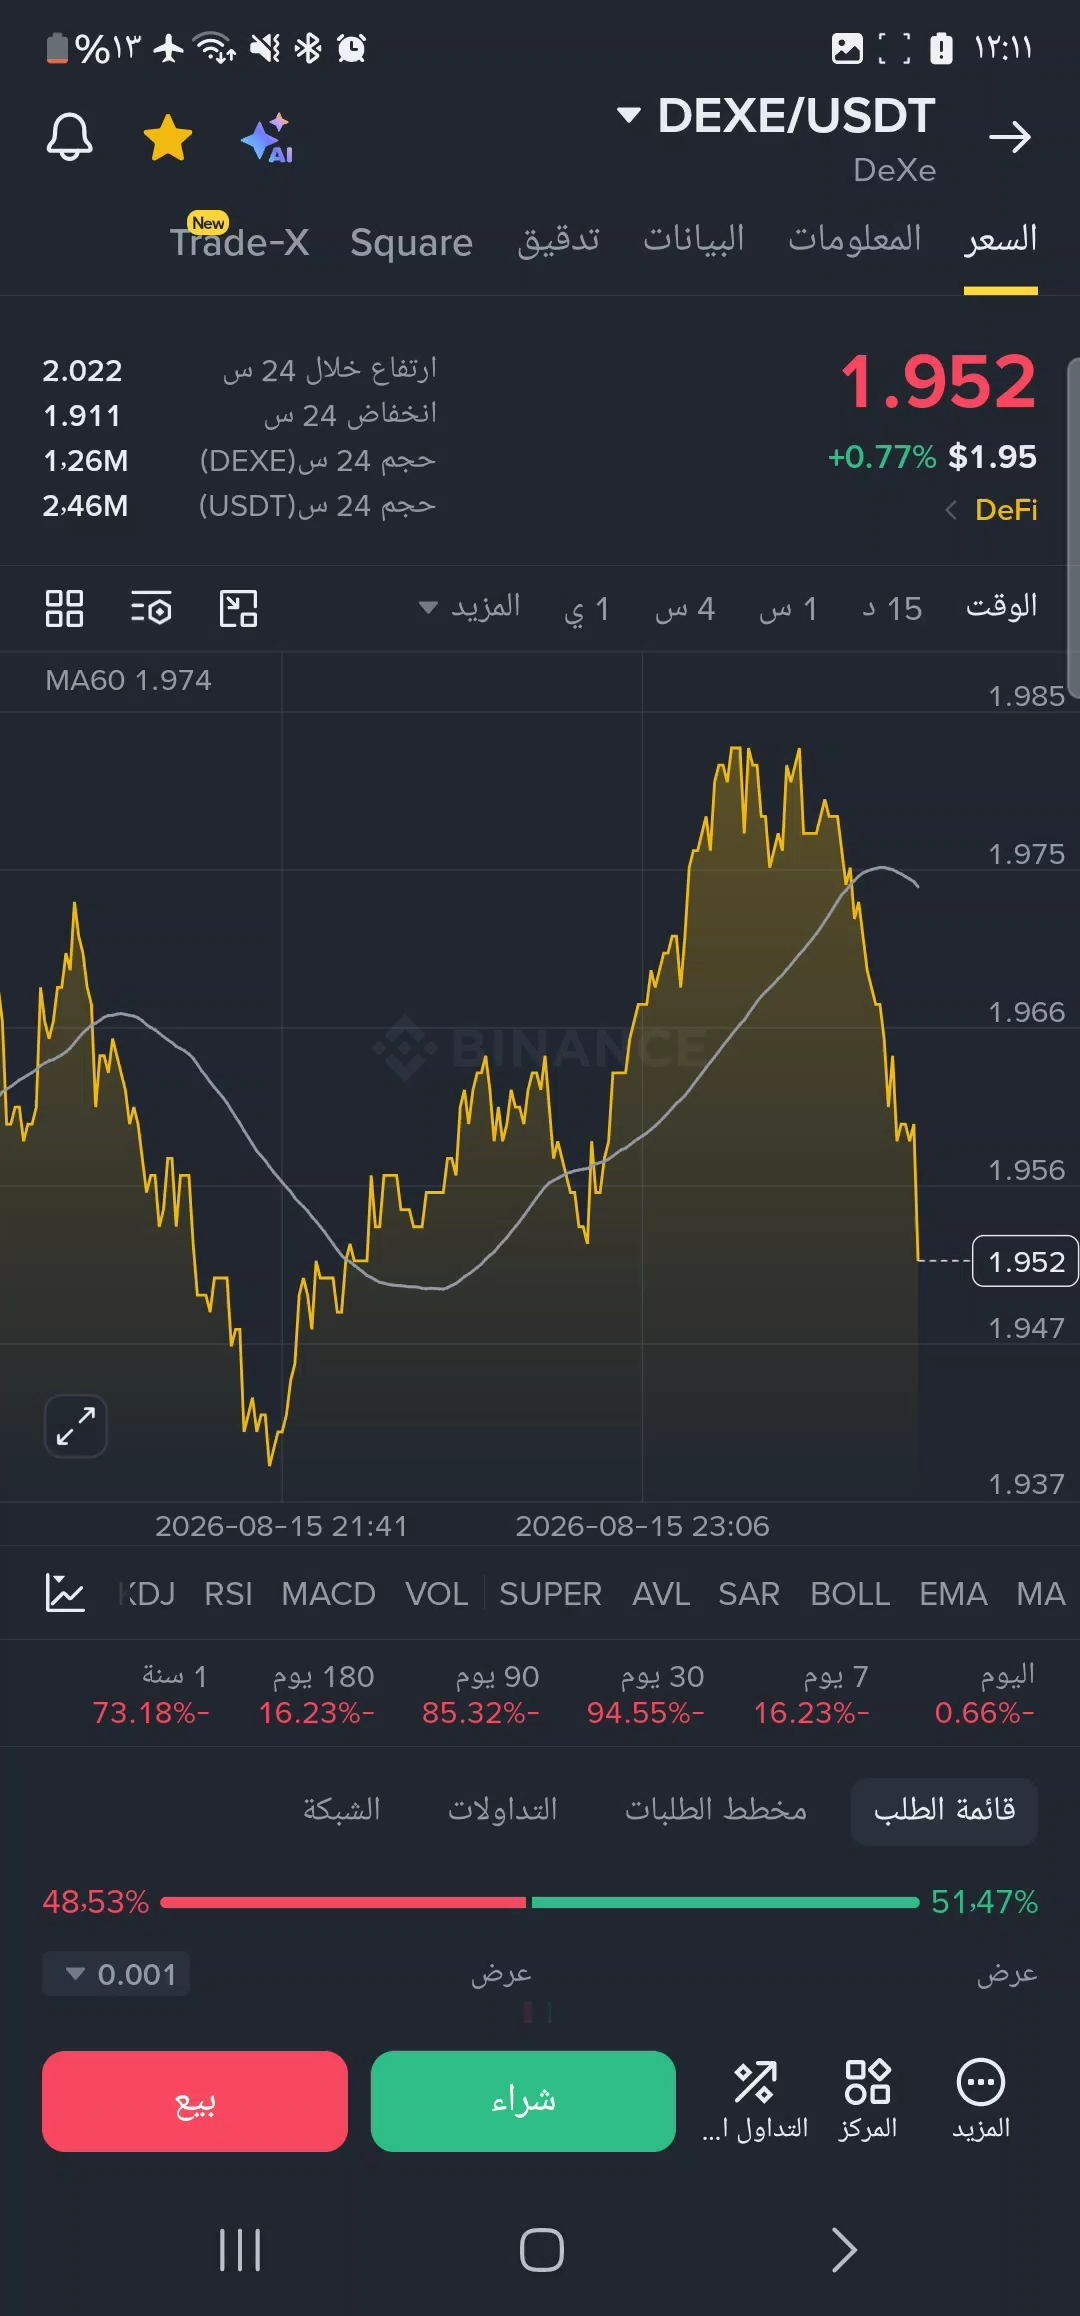Tap the Android back navigation button
The width and height of the screenshot is (1080, 2316).
point(844,2250)
